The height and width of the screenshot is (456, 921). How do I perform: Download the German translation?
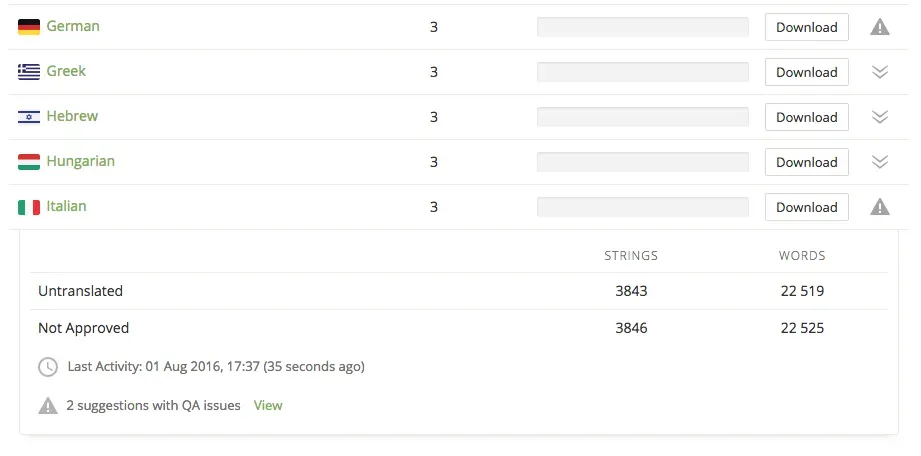tap(806, 27)
